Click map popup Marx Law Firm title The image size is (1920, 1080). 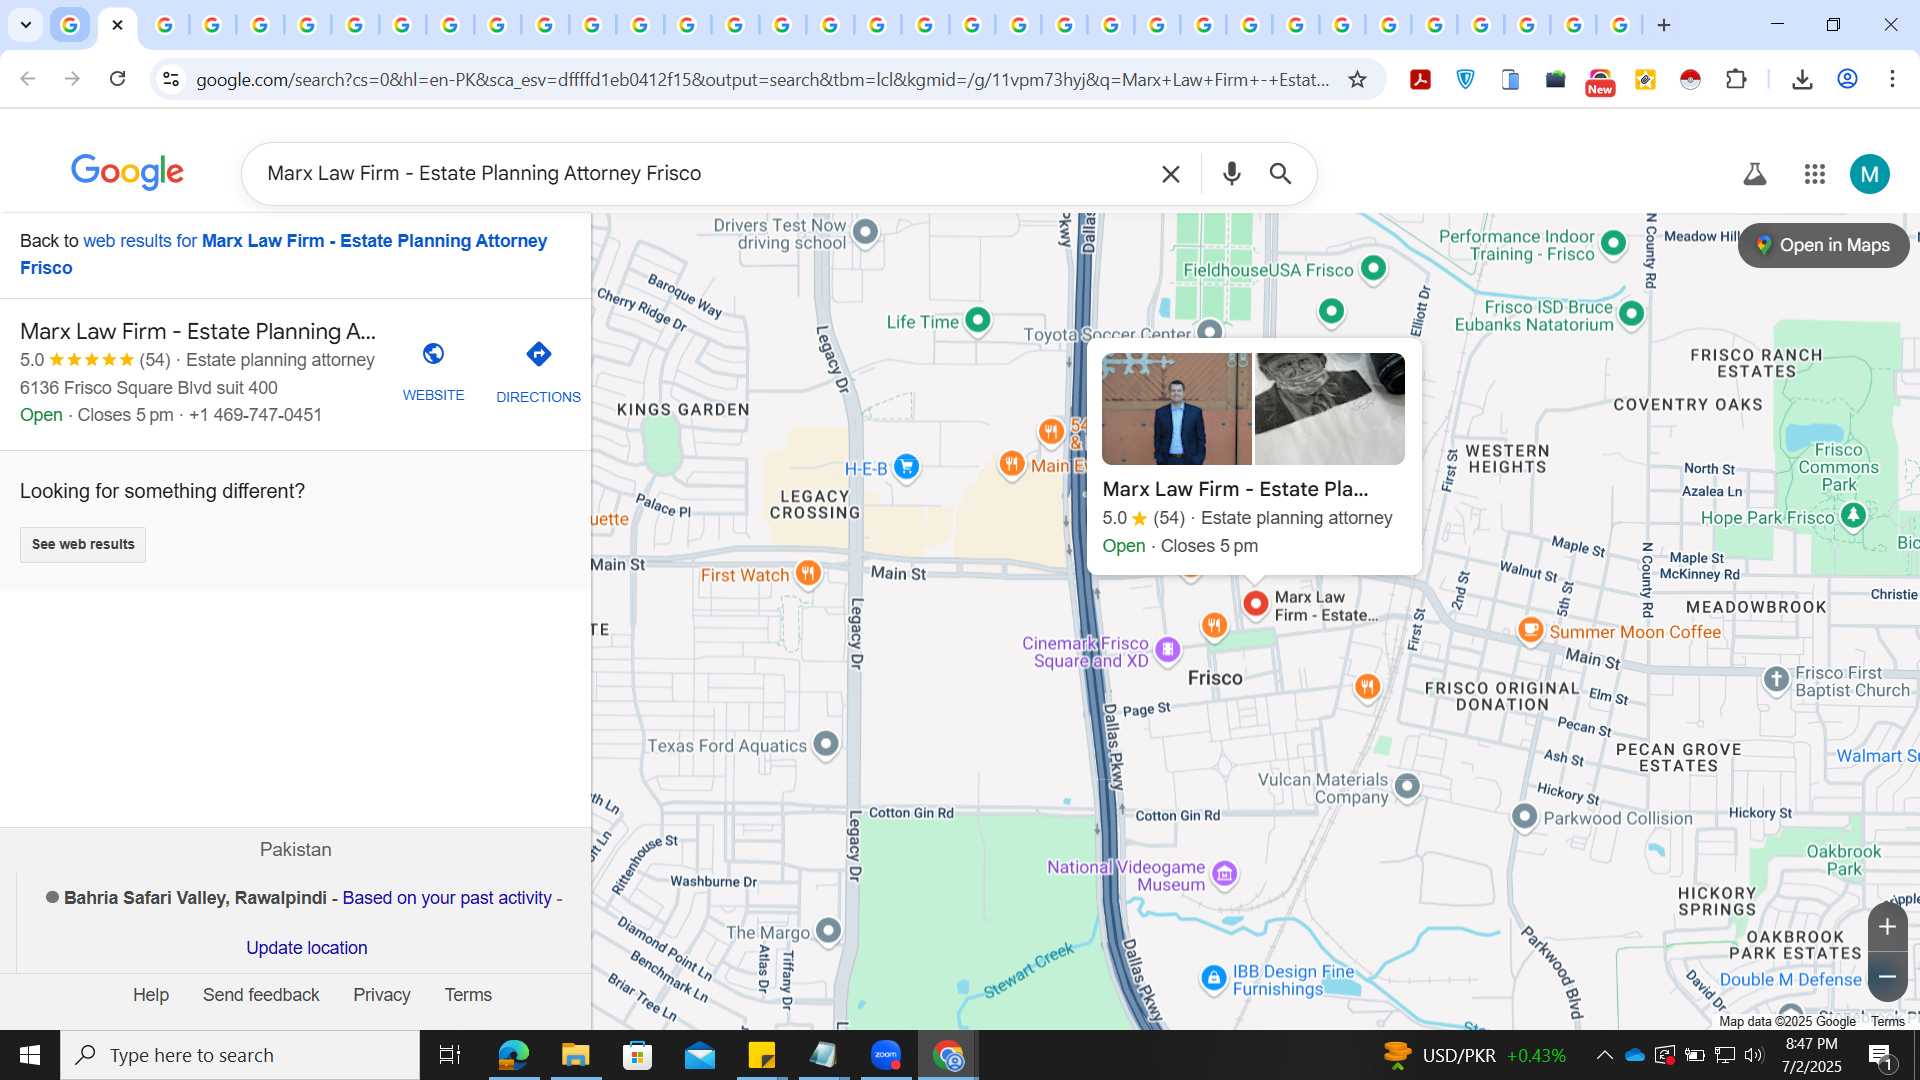(1235, 489)
